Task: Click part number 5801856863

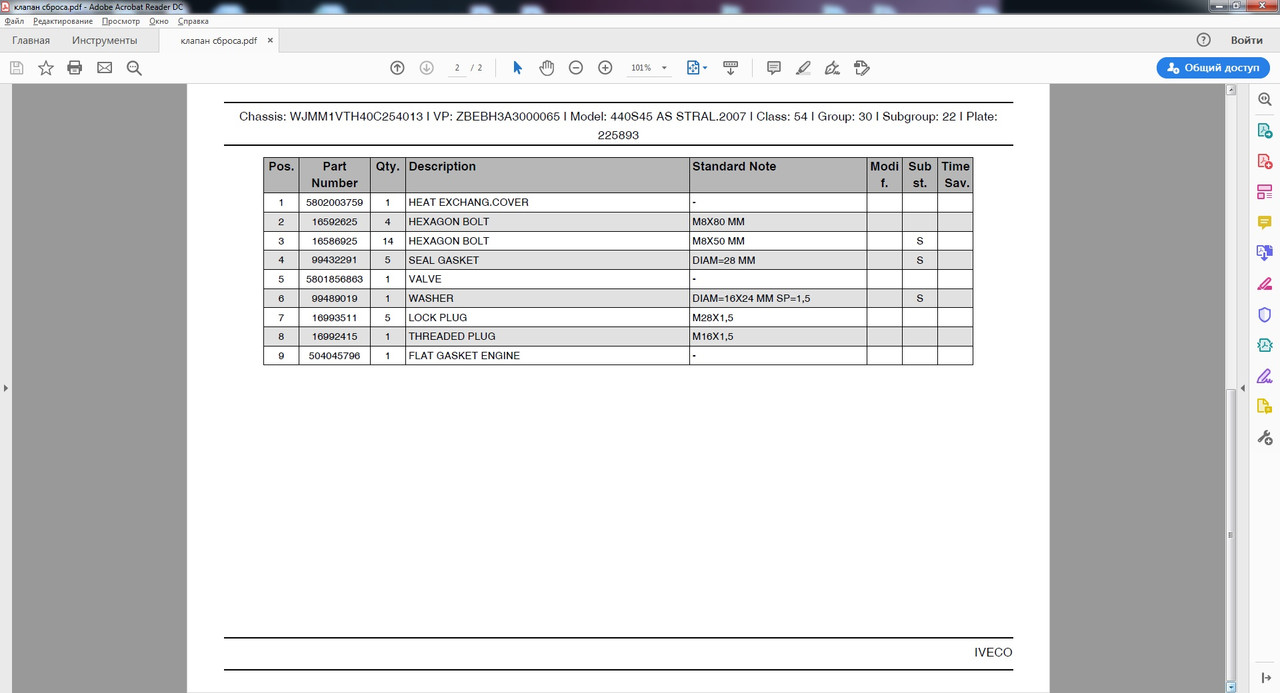Action: point(334,279)
